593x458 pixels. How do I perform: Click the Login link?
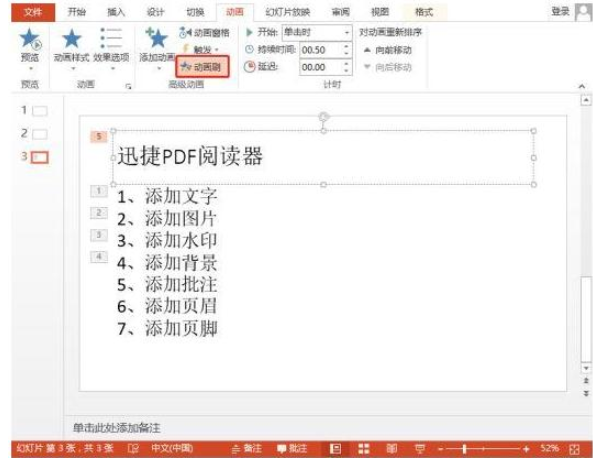pos(560,12)
